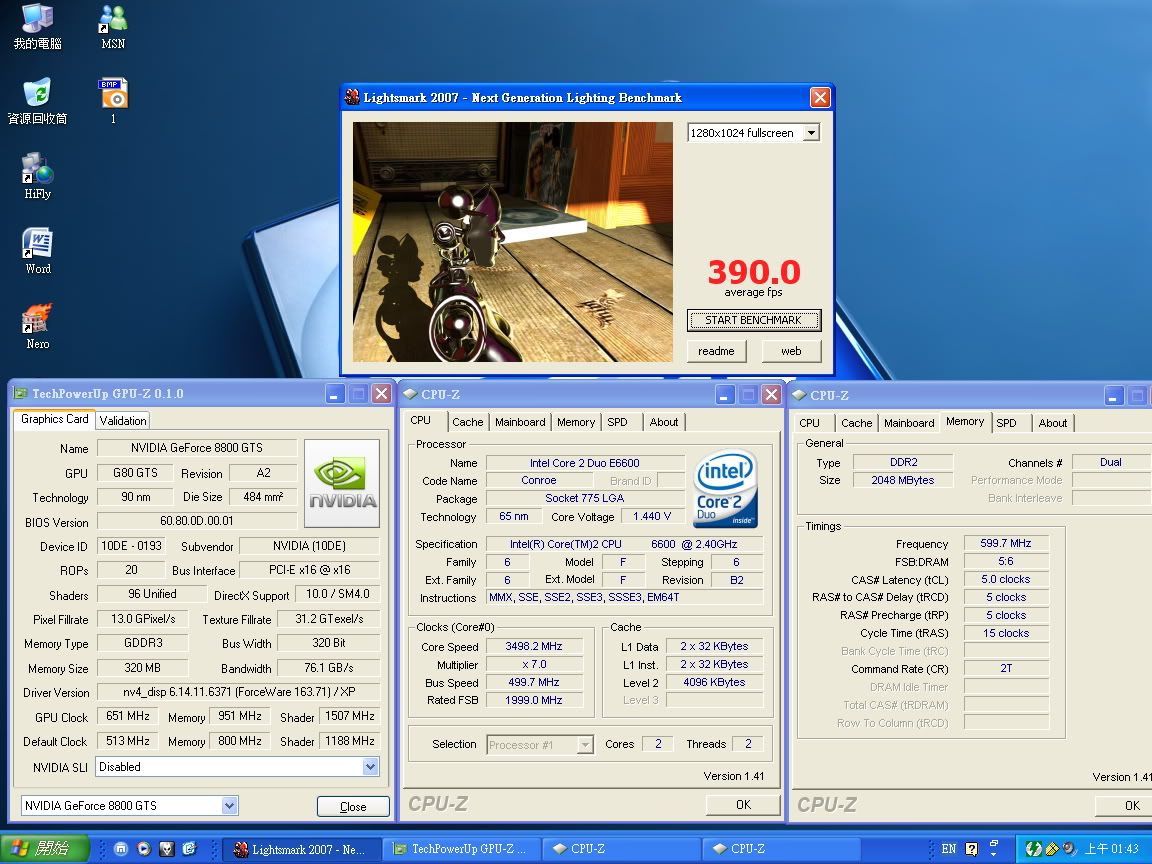This screenshot has height=864, width=1152.
Task: Switch to TechPowerUp GPU-Z taskbar button
Action: (461, 849)
